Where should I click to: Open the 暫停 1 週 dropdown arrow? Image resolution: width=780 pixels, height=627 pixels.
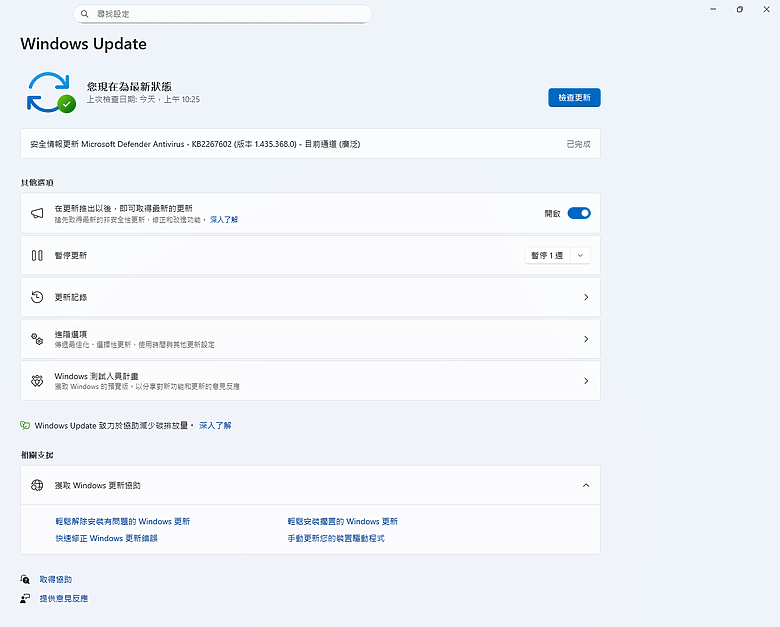580,255
